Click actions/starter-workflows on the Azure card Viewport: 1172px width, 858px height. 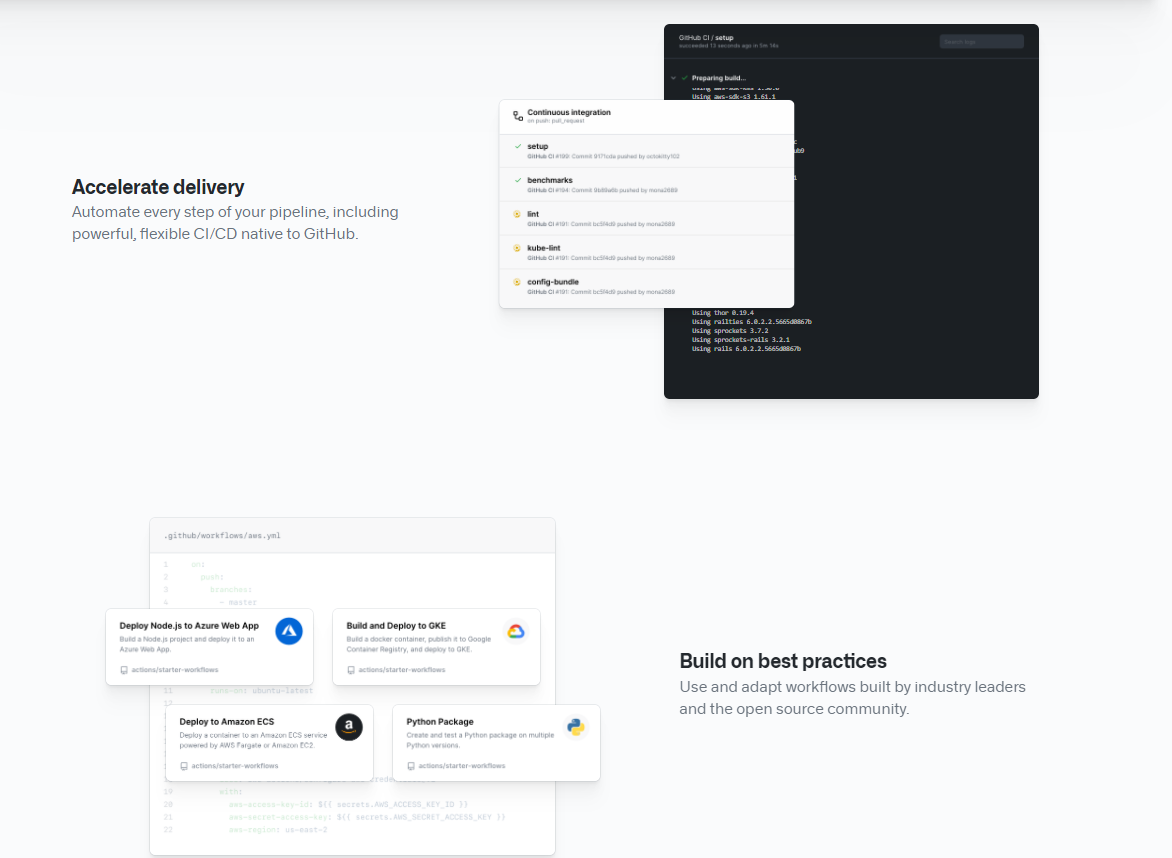(x=175, y=670)
